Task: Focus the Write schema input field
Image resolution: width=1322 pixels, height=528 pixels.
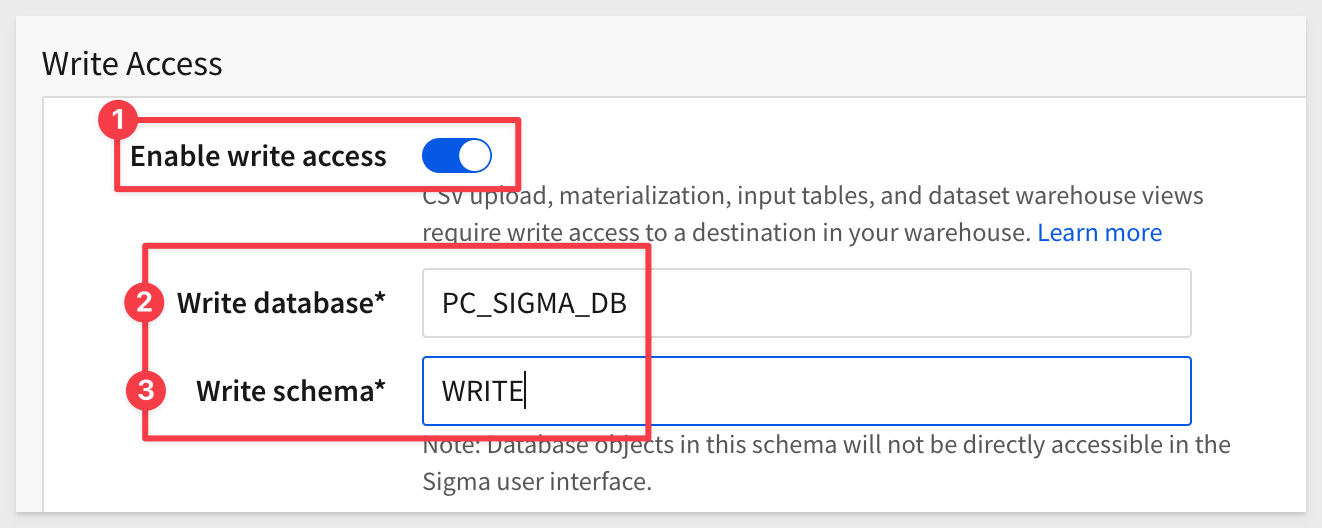Action: (x=806, y=391)
